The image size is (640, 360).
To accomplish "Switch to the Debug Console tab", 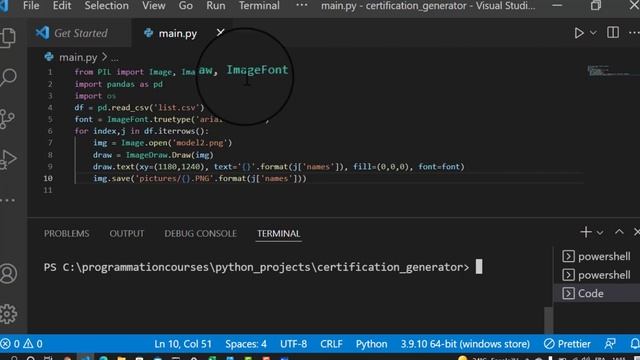I will tap(200, 233).
